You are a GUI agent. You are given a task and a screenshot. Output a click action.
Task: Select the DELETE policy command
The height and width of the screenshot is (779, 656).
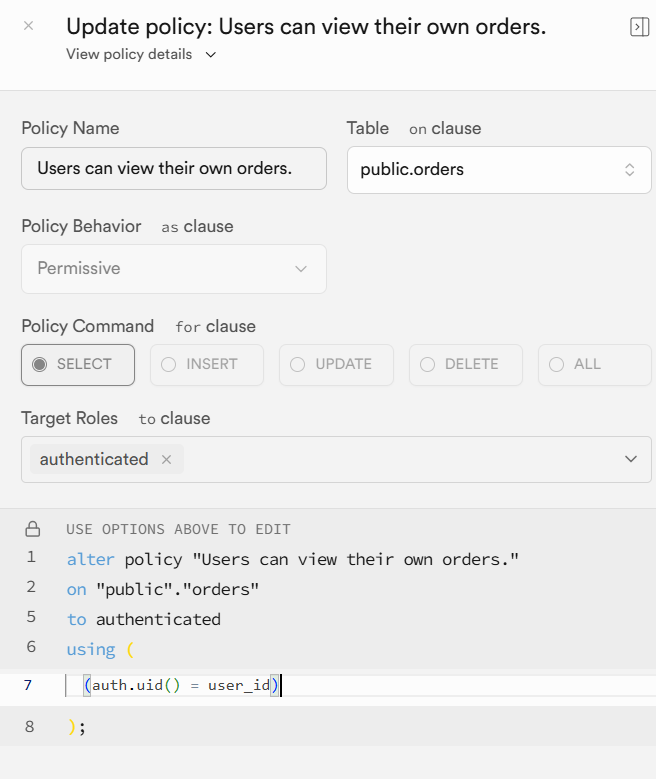click(465, 365)
